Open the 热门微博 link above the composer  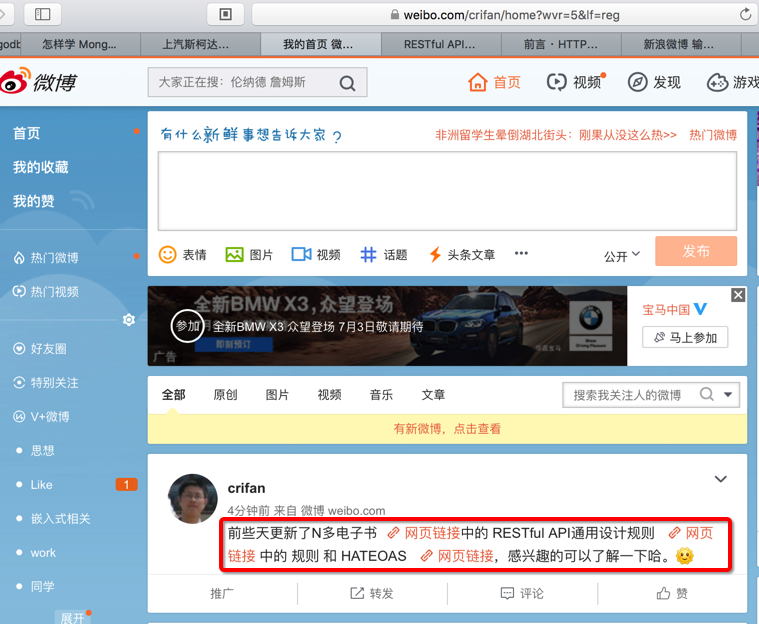(x=713, y=135)
